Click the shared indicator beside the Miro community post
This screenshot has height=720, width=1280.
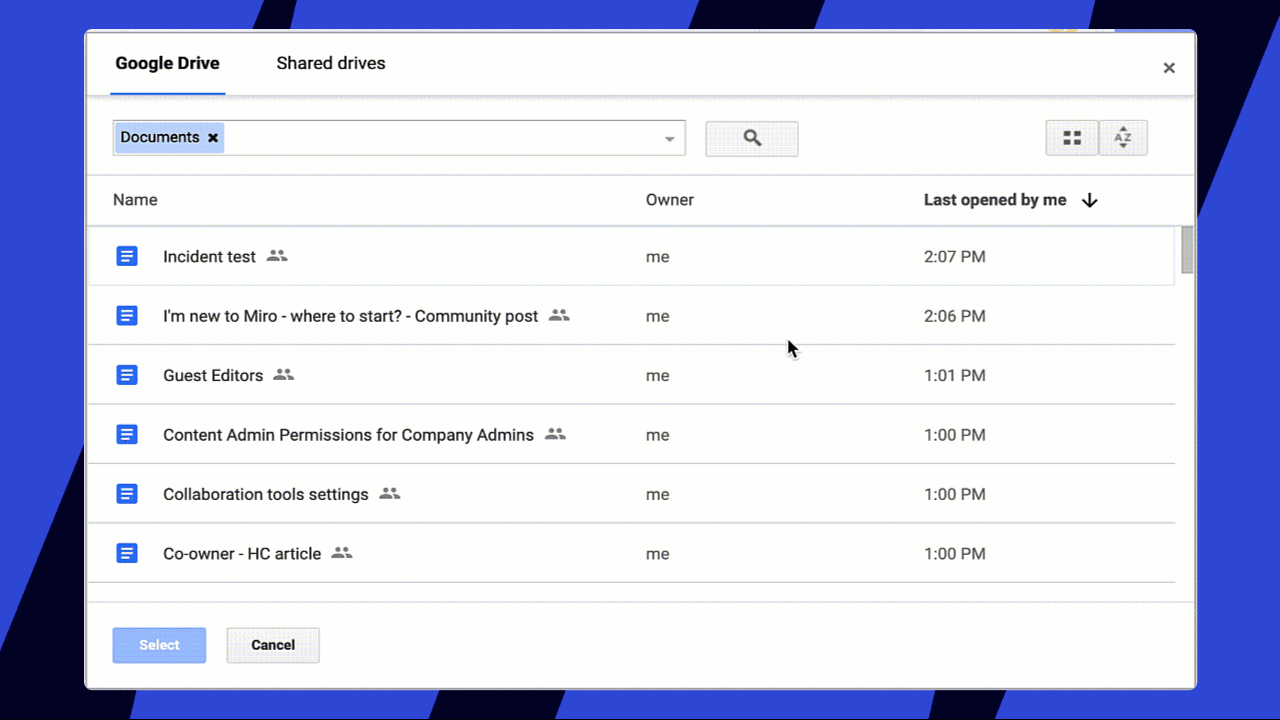(558, 315)
